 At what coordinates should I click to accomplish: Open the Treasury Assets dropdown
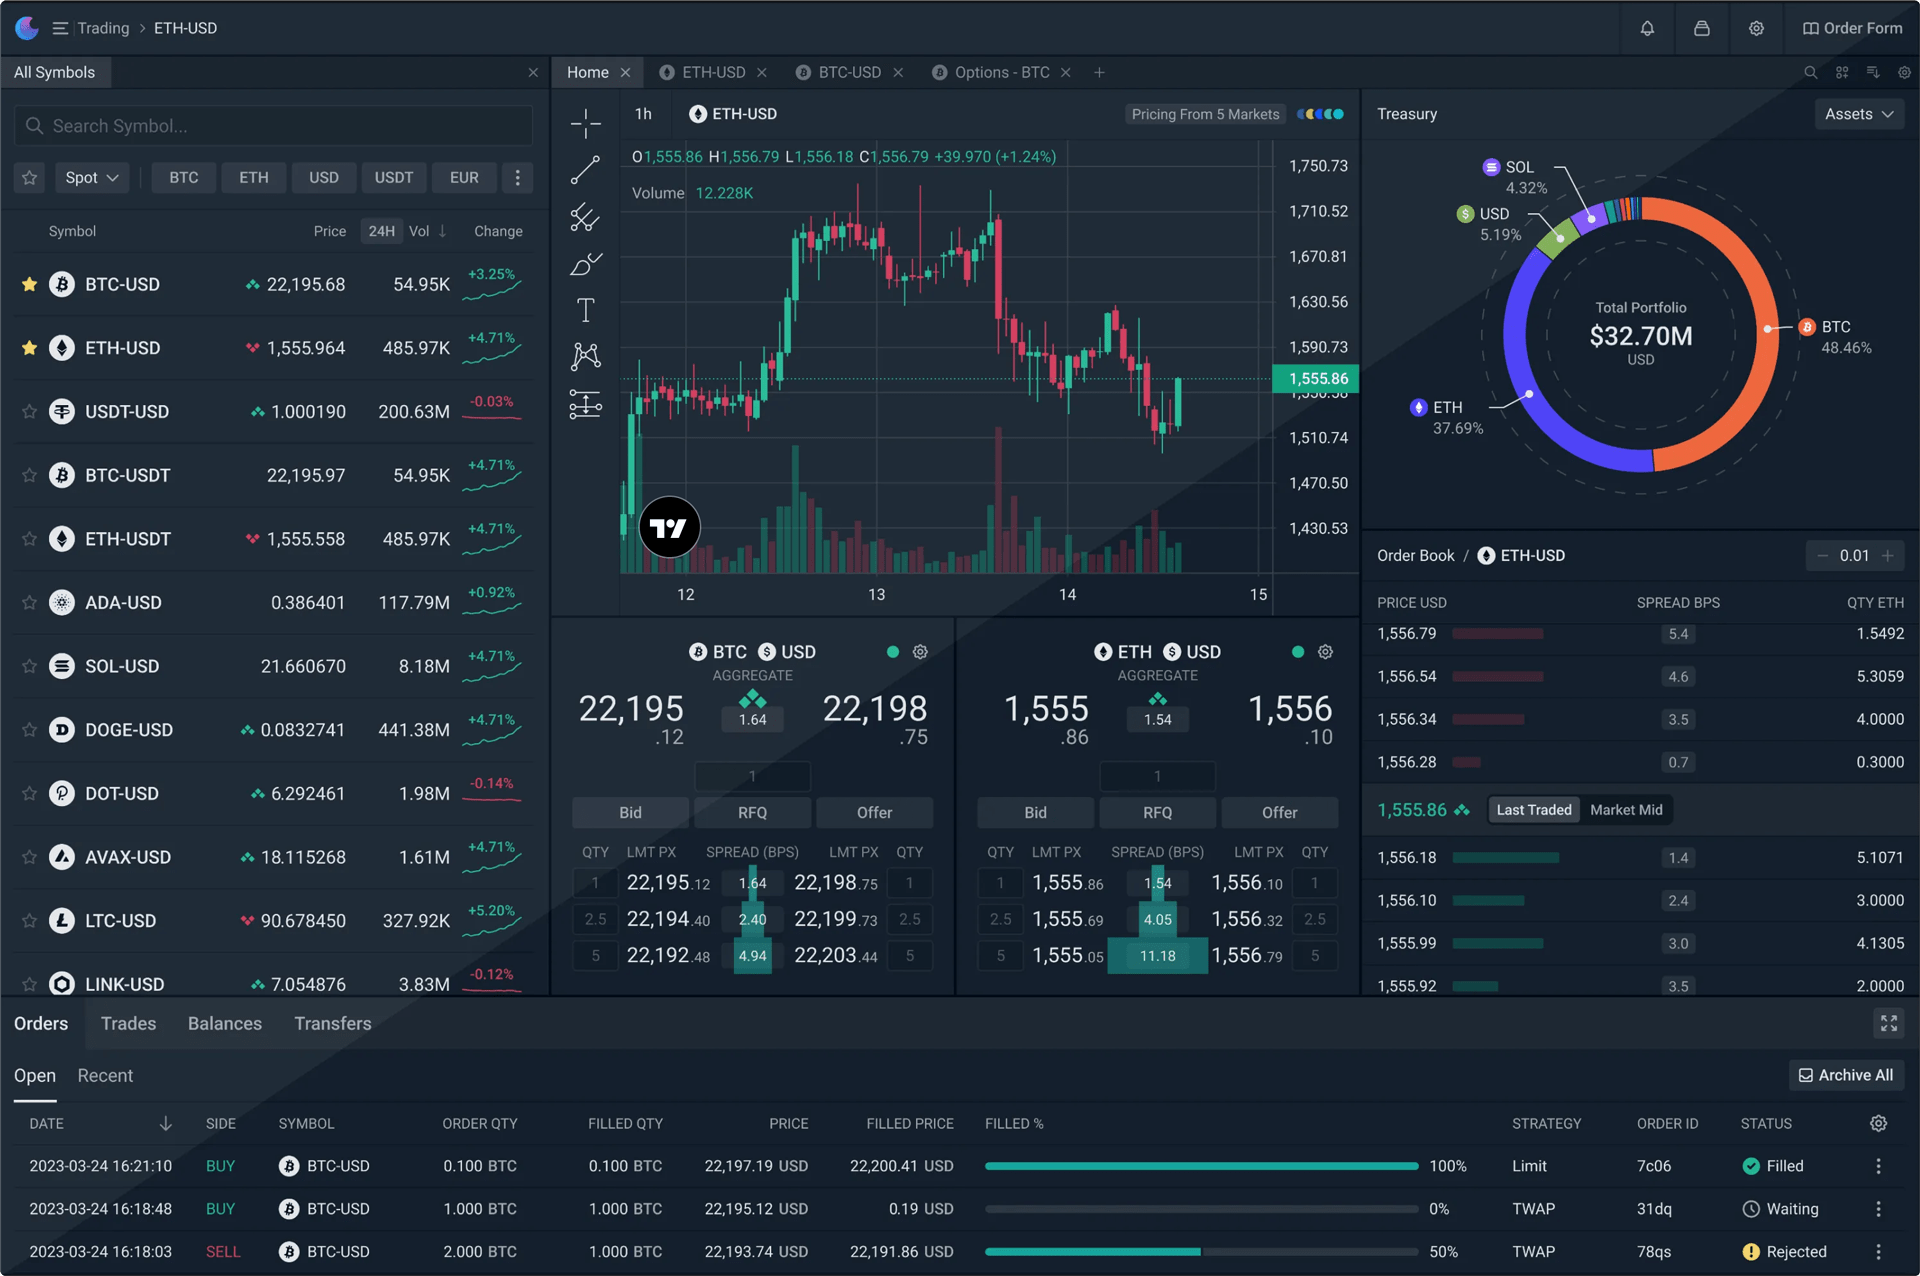pyautogui.click(x=1859, y=114)
